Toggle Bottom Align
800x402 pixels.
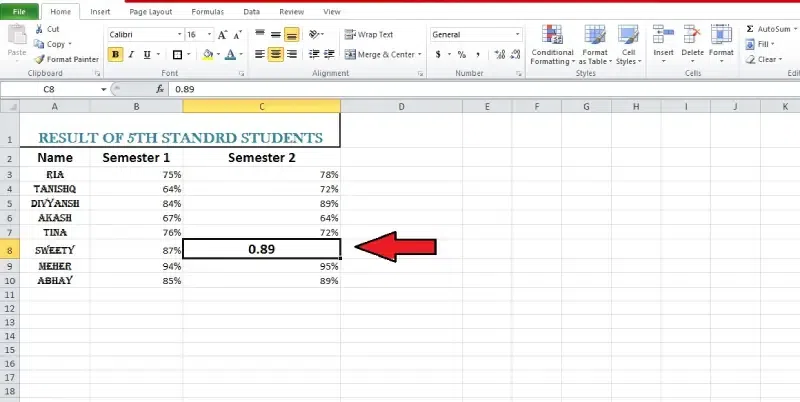[291, 35]
